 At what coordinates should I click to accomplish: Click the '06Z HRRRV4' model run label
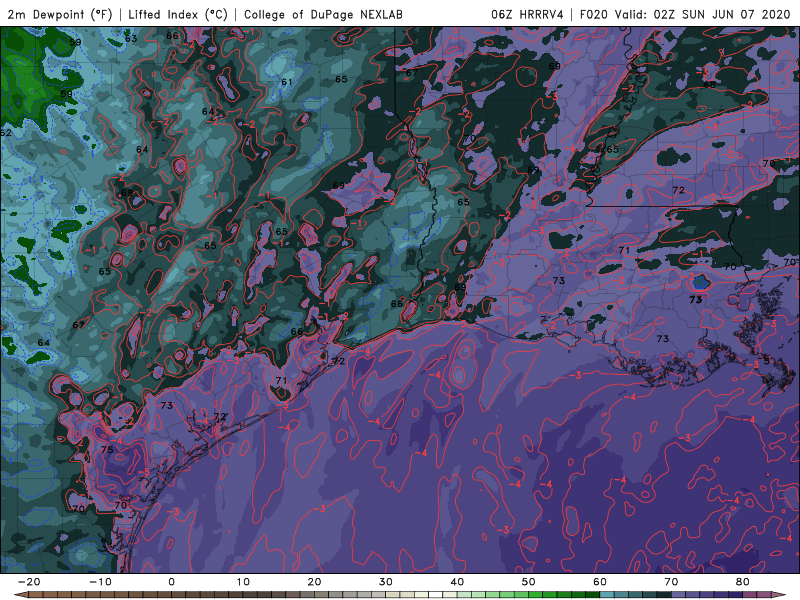(527, 14)
